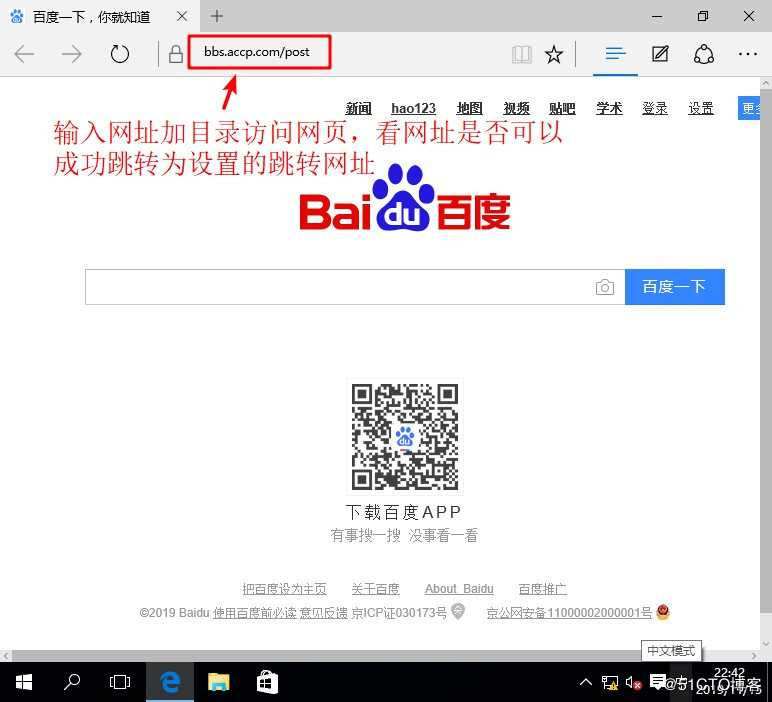Open Action Center notification icon

[x=658, y=682]
